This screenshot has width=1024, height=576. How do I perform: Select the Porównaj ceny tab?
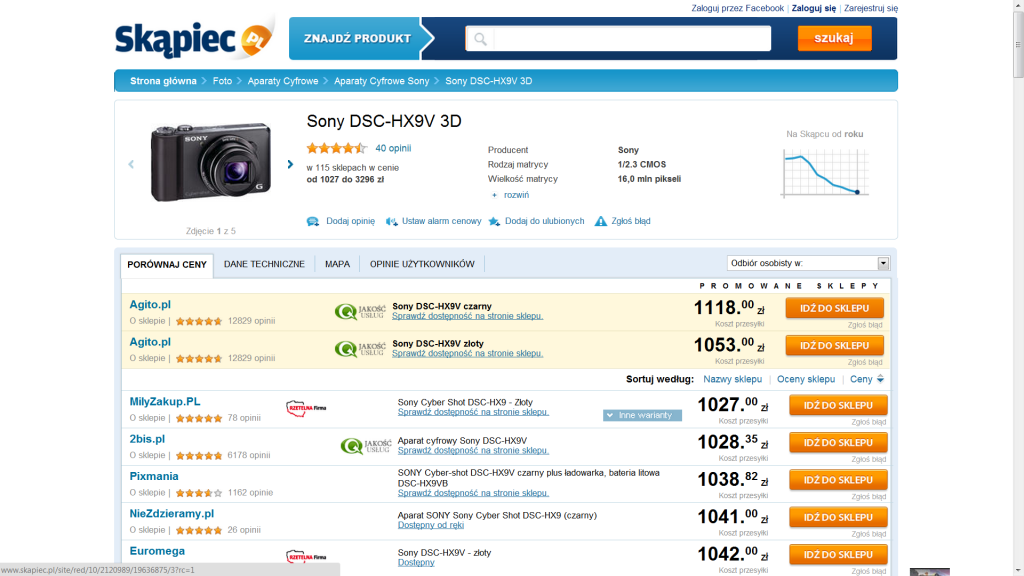[x=167, y=264]
